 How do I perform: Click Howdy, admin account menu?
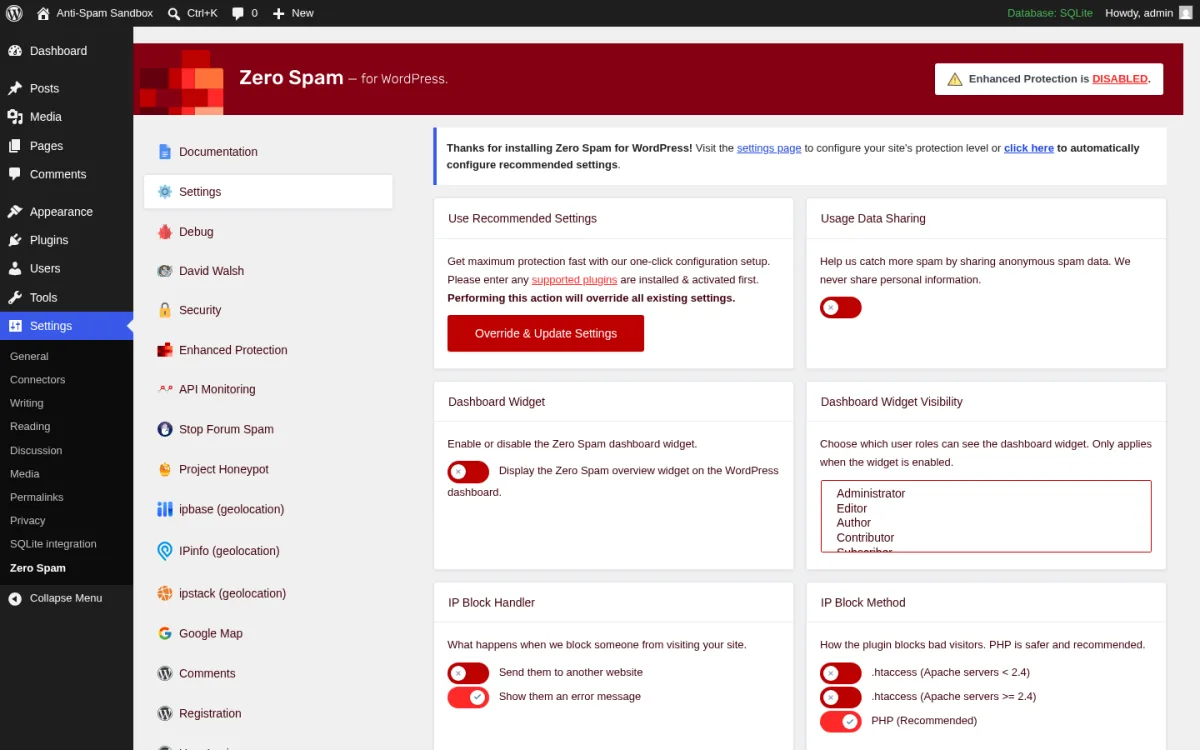pos(1149,13)
